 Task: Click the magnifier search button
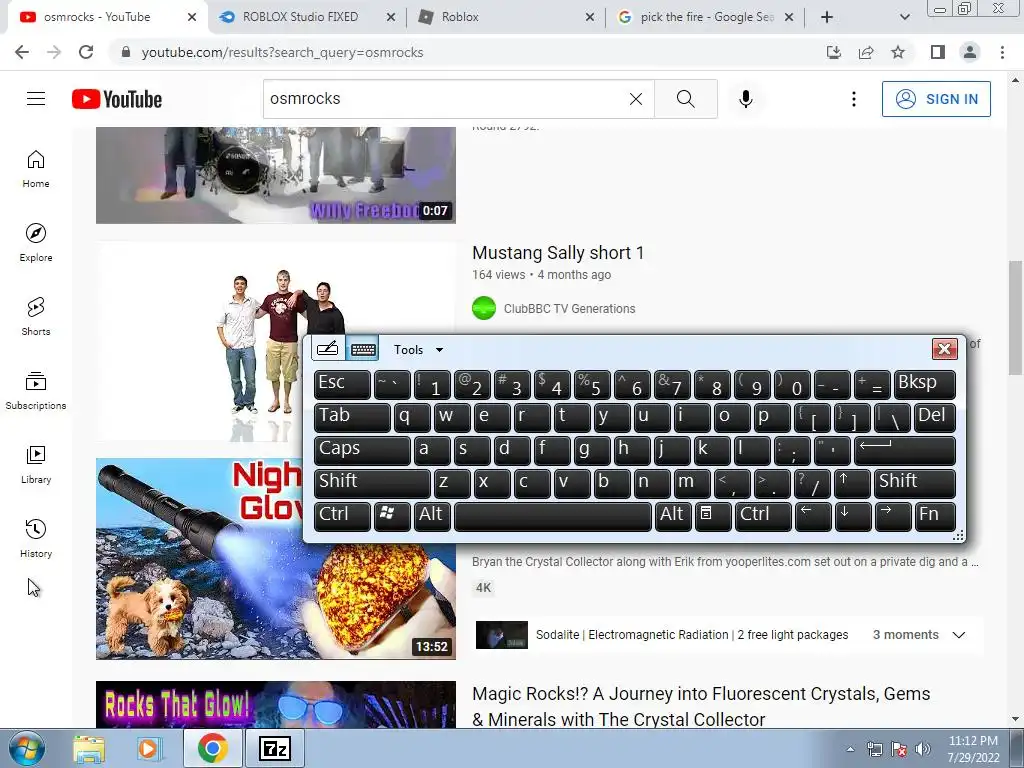[686, 99]
